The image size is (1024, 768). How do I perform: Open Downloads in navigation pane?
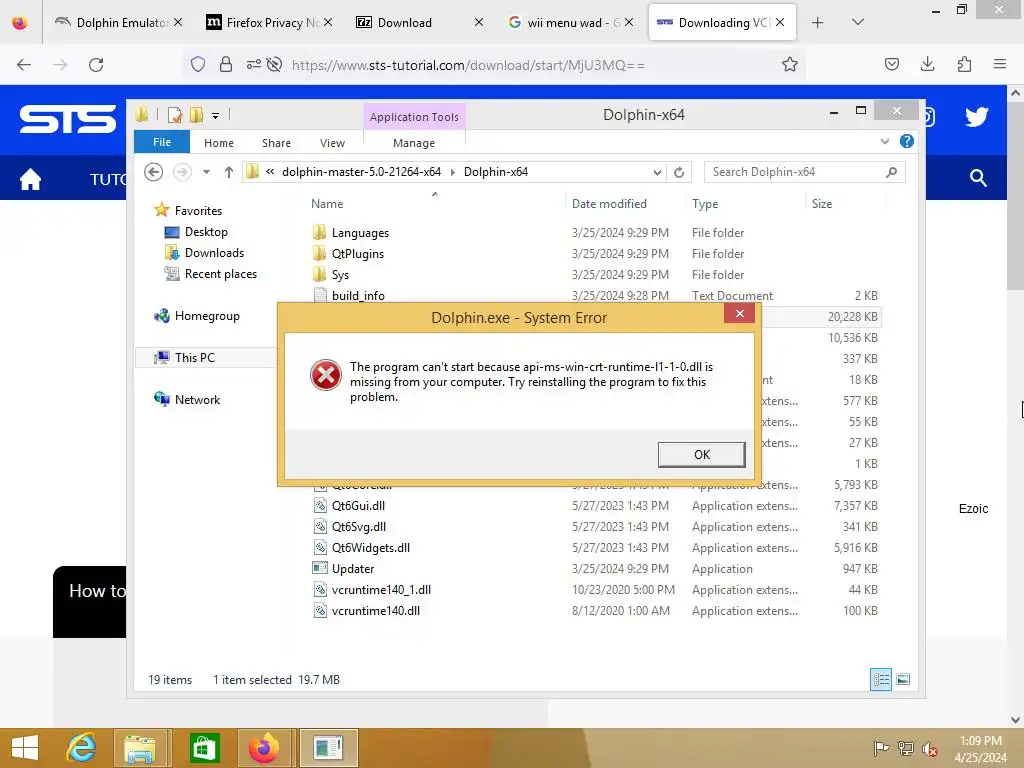[x=214, y=253]
